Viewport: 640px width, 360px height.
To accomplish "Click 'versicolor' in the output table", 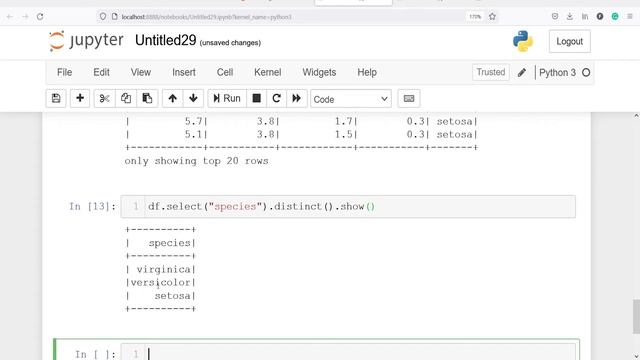I will click(x=160, y=282).
